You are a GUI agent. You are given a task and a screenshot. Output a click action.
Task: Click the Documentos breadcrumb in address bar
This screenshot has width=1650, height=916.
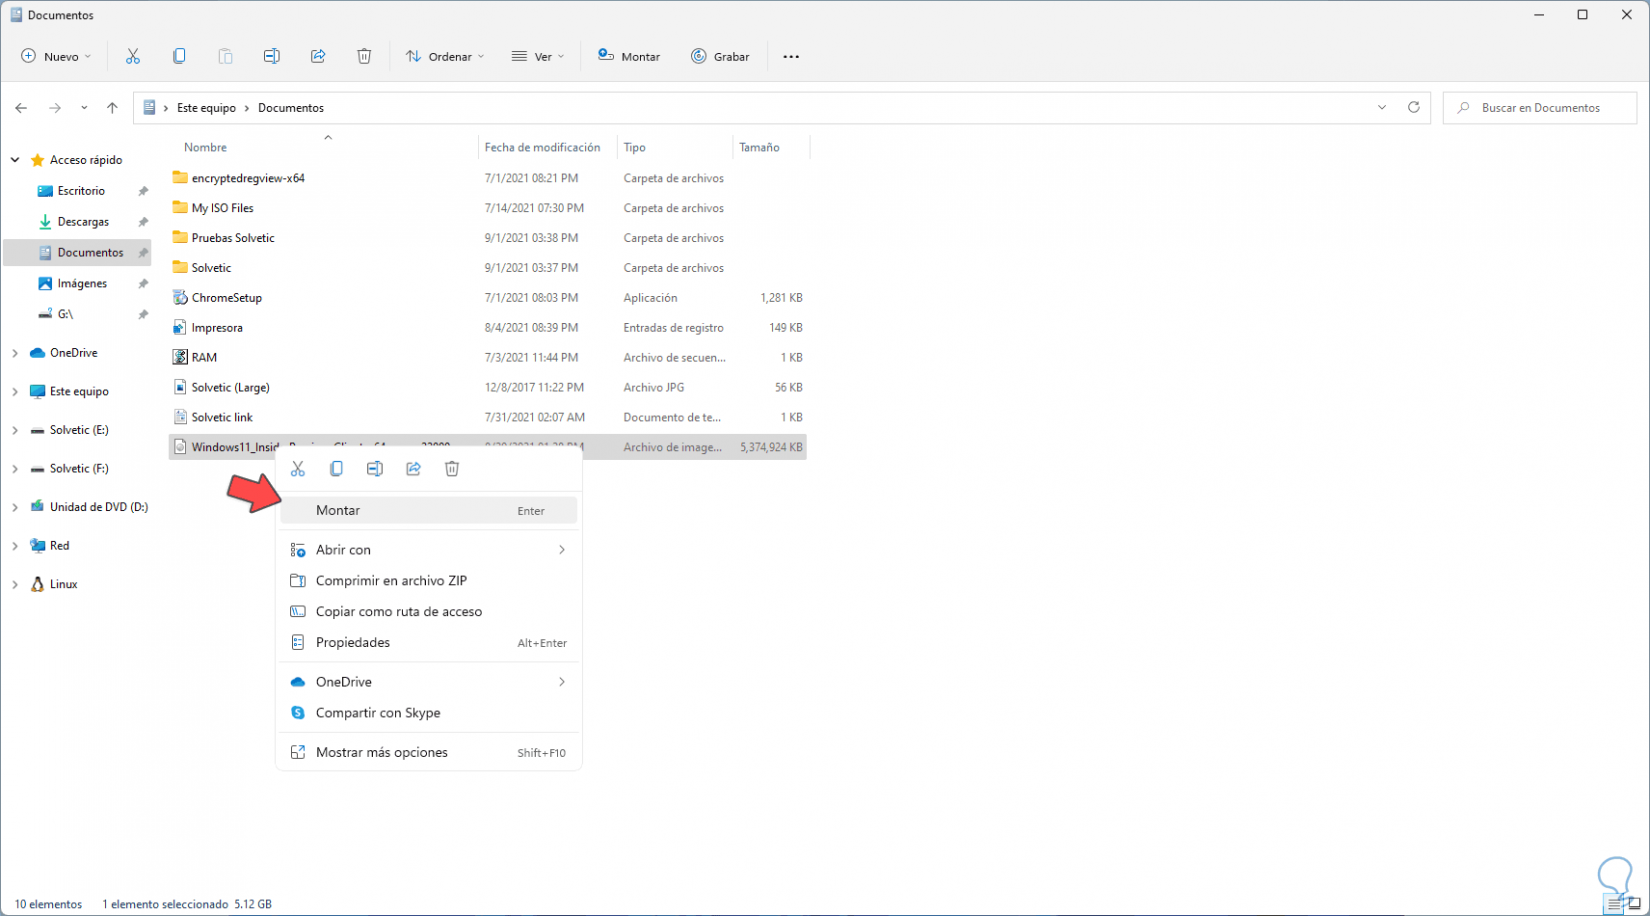coord(291,108)
